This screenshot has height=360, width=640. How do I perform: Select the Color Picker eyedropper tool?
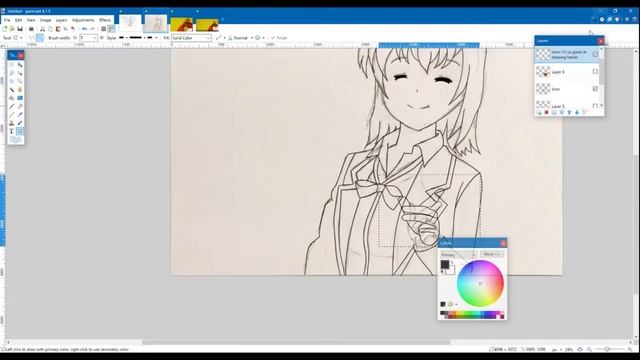pyautogui.click(x=20, y=115)
